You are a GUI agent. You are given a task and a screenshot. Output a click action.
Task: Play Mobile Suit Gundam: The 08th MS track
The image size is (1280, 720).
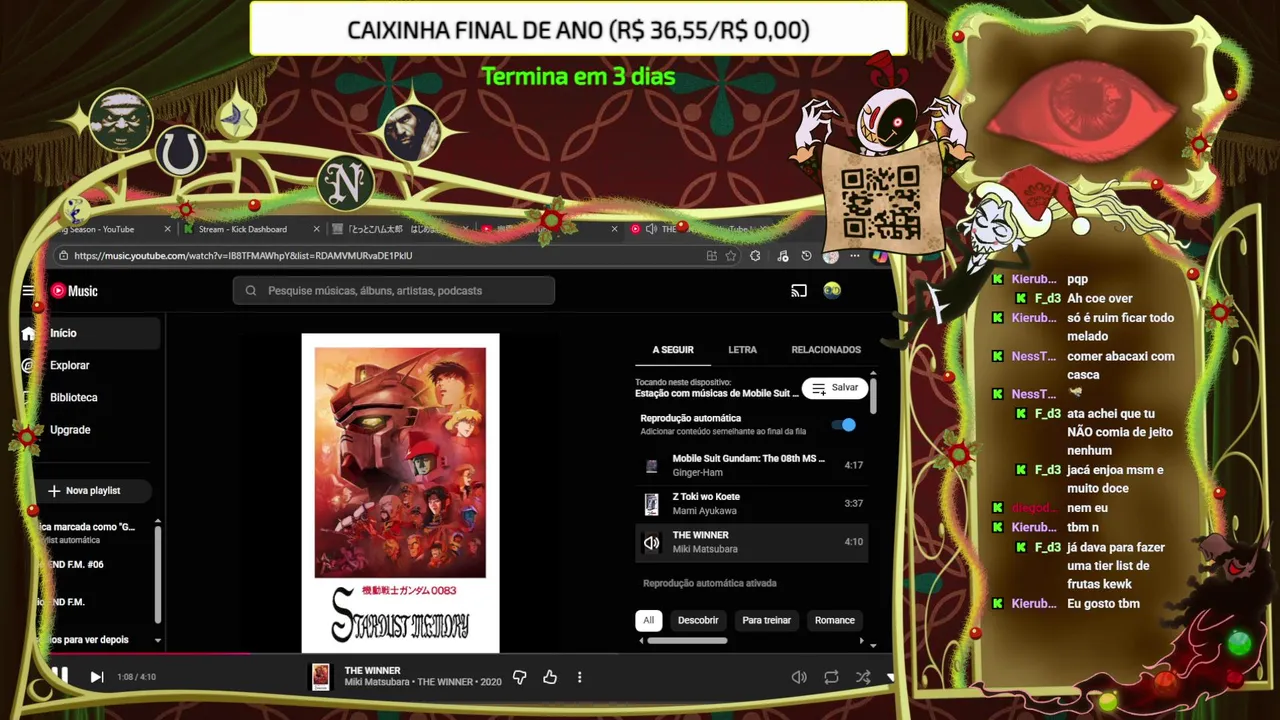pyautogui.click(x=752, y=465)
